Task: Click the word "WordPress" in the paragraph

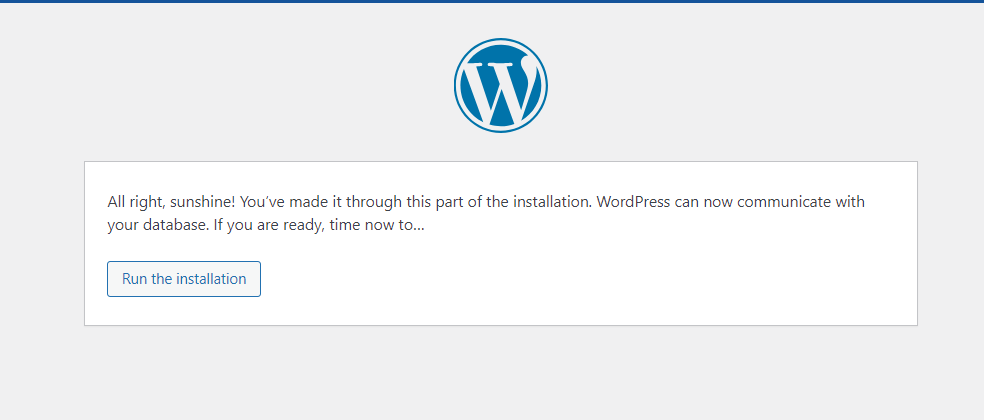Action: click(x=636, y=202)
